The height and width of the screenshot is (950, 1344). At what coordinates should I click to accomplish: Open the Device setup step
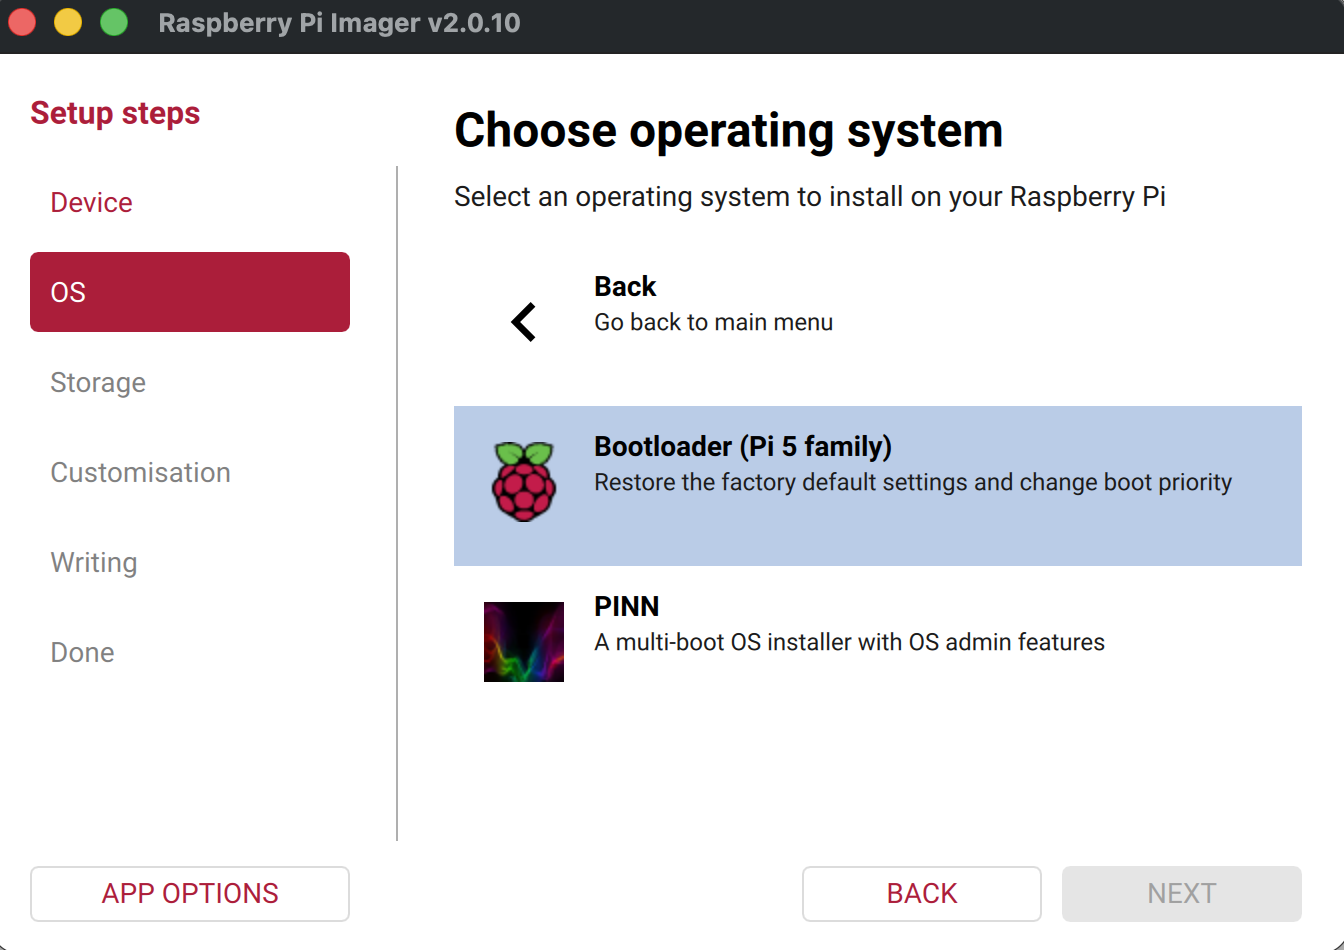(190, 202)
